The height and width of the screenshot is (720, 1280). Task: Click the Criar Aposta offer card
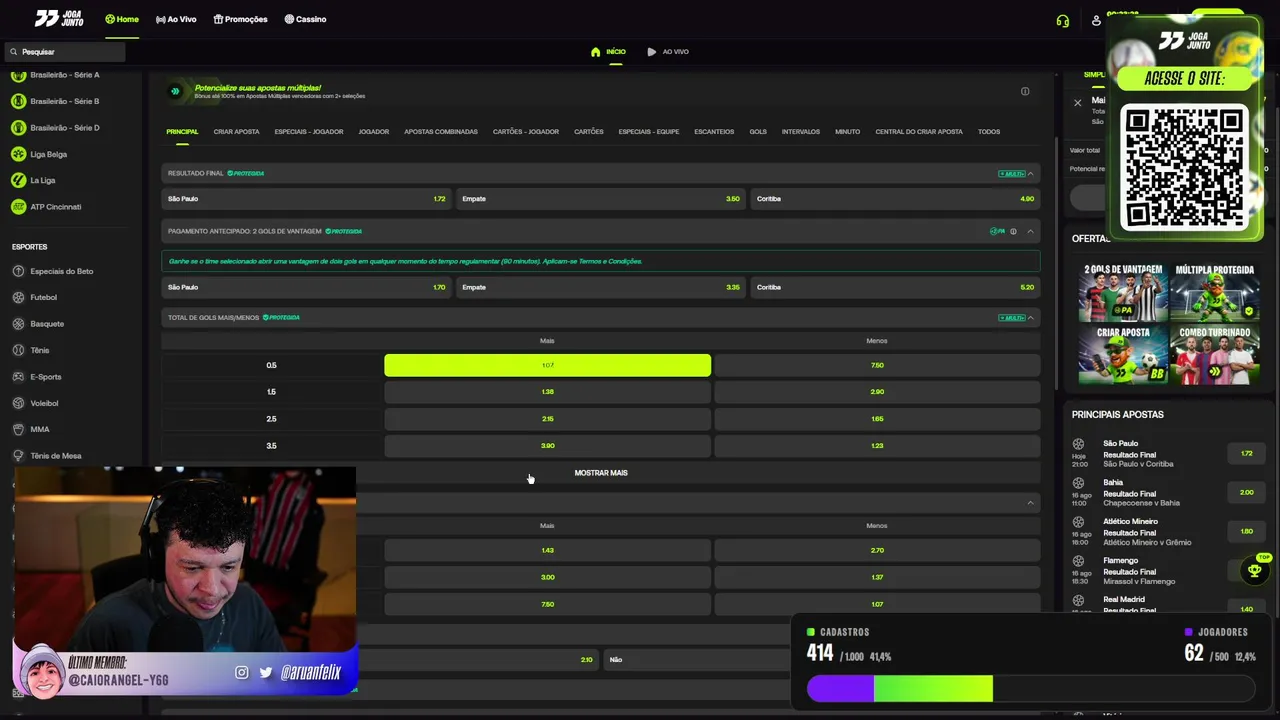point(1123,356)
